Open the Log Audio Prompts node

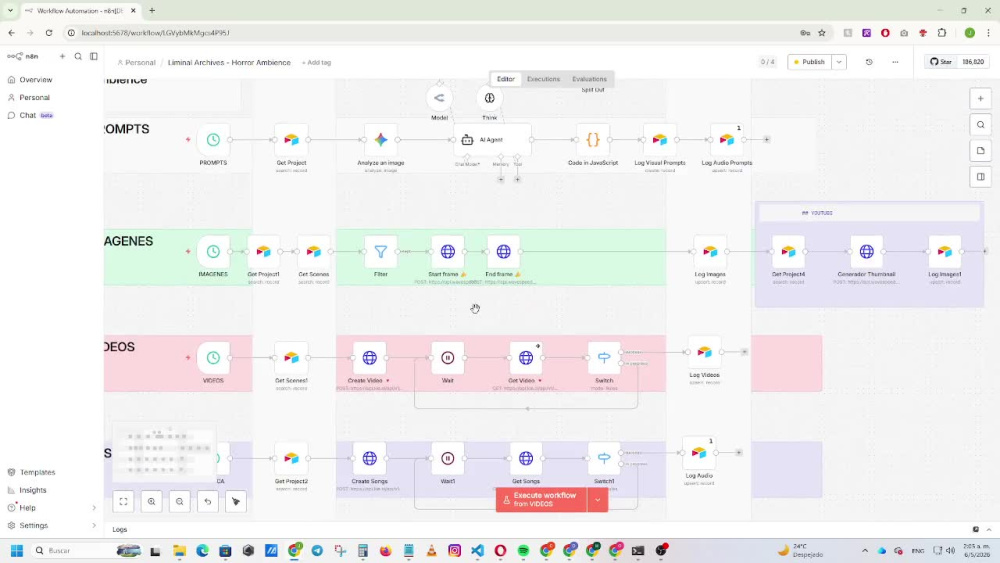[x=726, y=140]
